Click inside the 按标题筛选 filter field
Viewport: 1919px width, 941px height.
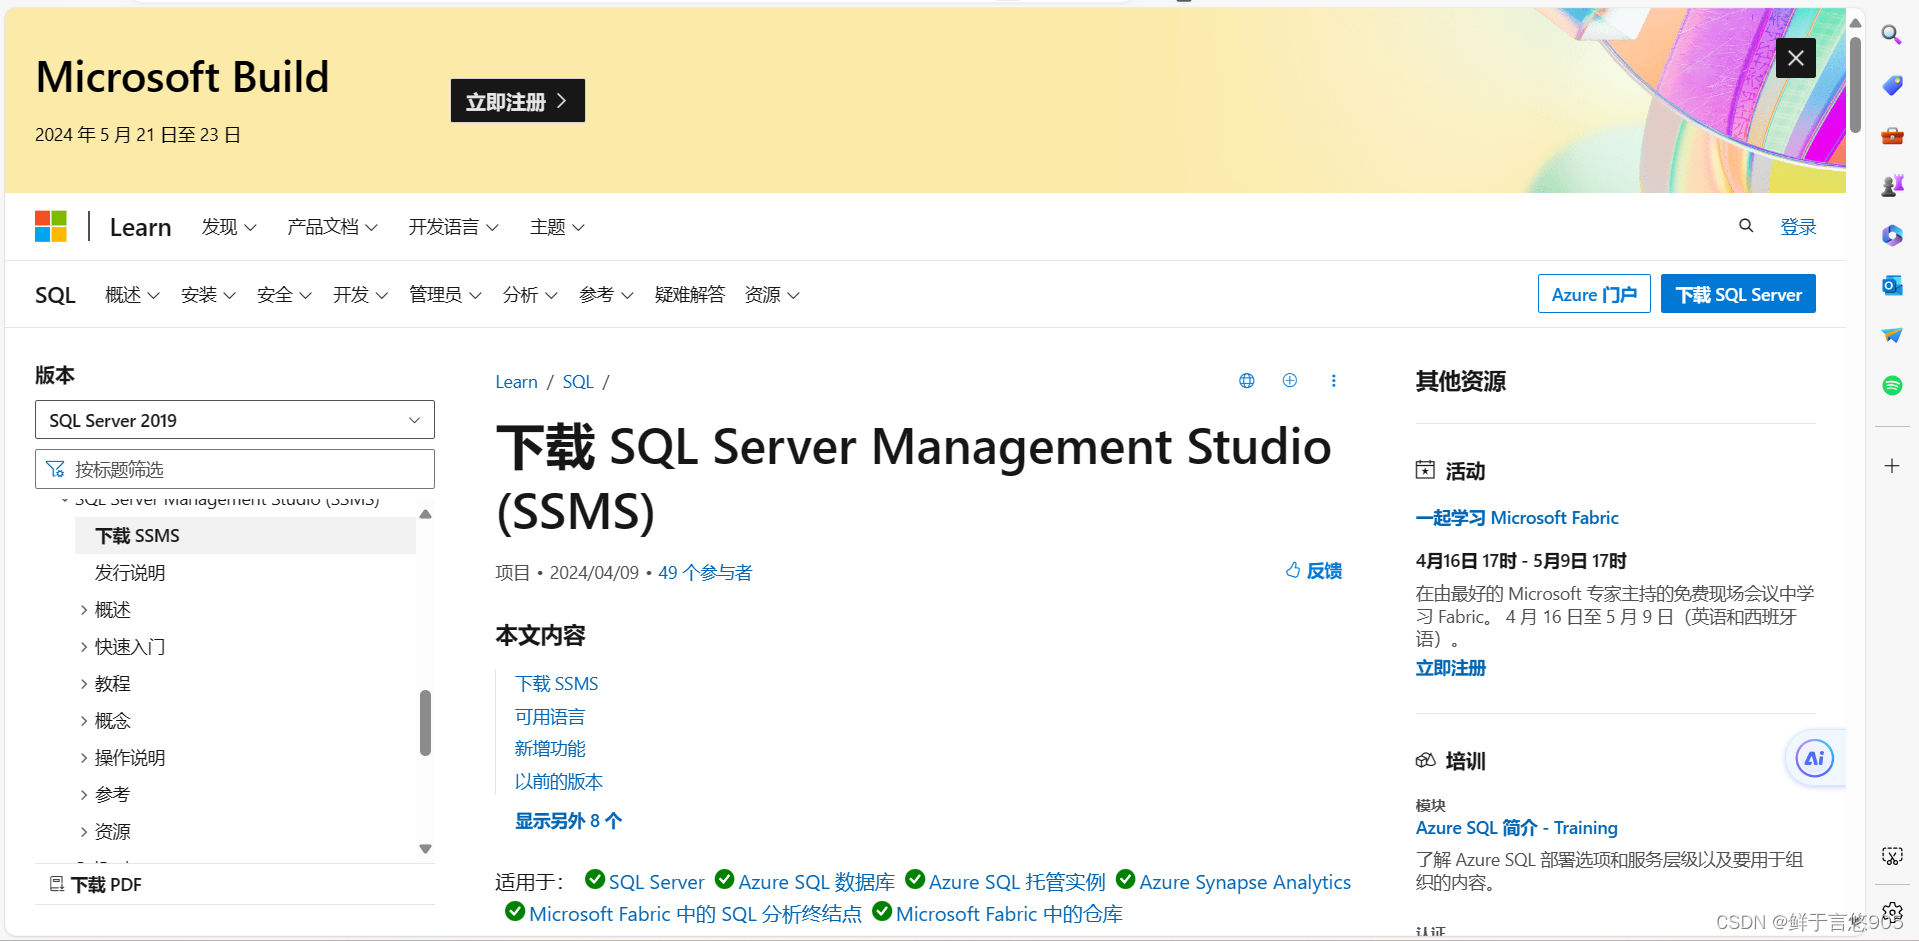(234, 468)
